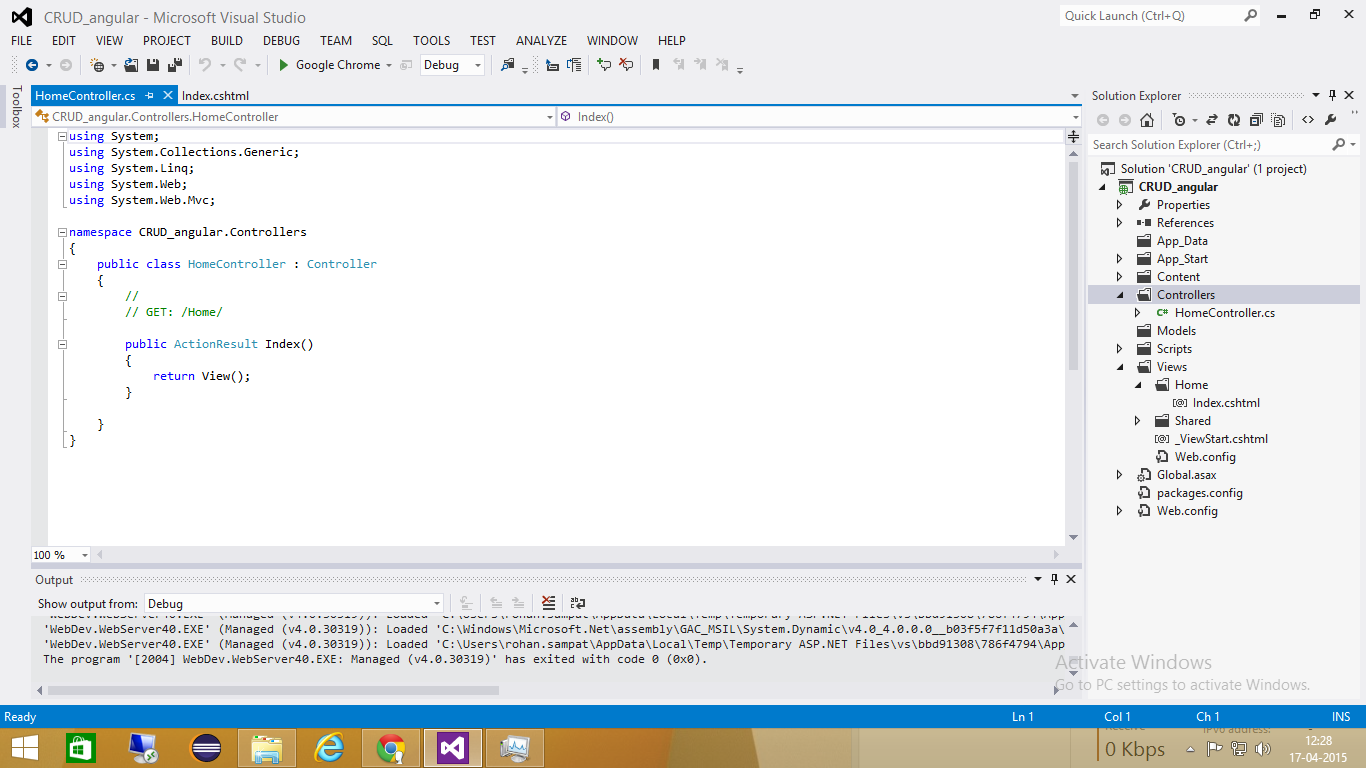Open the BUILD menu

(x=227, y=41)
